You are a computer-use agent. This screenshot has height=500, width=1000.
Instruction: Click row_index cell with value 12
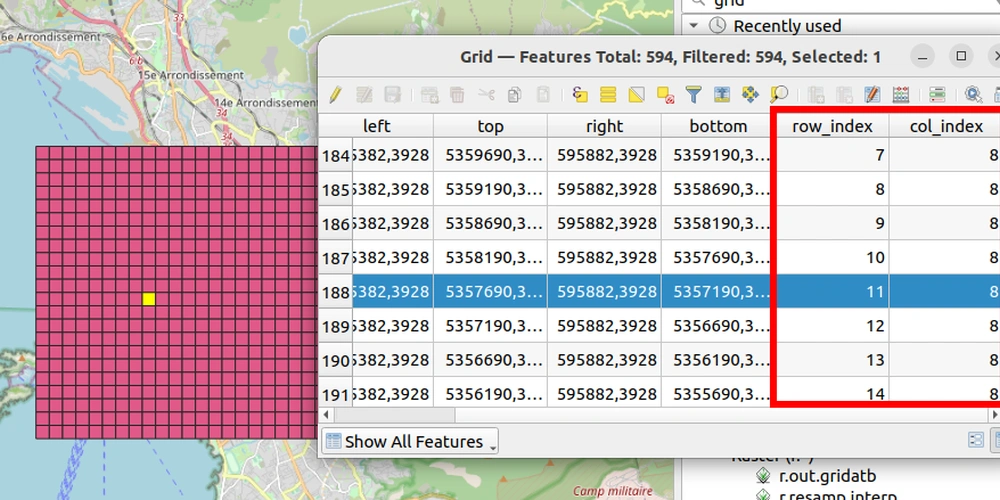(x=832, y=327)
